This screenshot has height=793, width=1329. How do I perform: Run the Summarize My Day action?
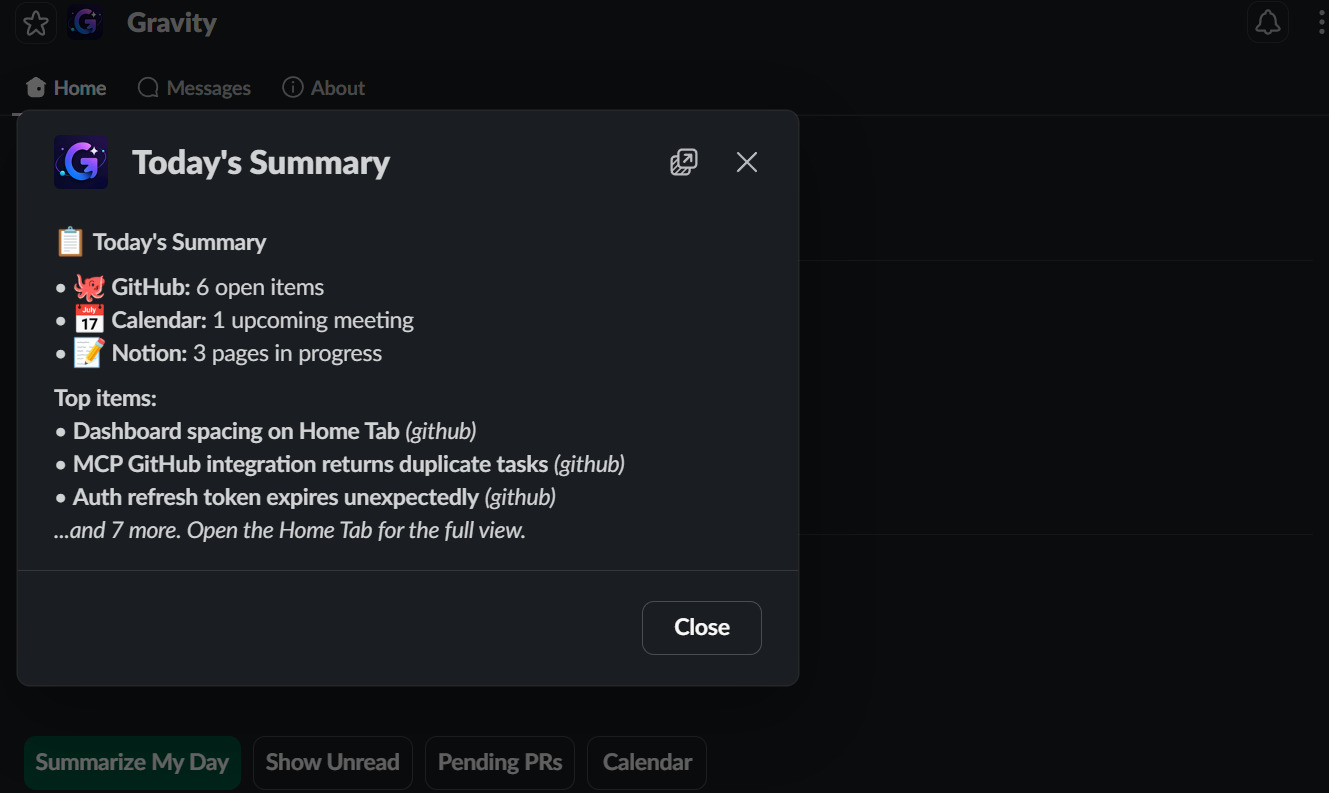pos(132,763)
